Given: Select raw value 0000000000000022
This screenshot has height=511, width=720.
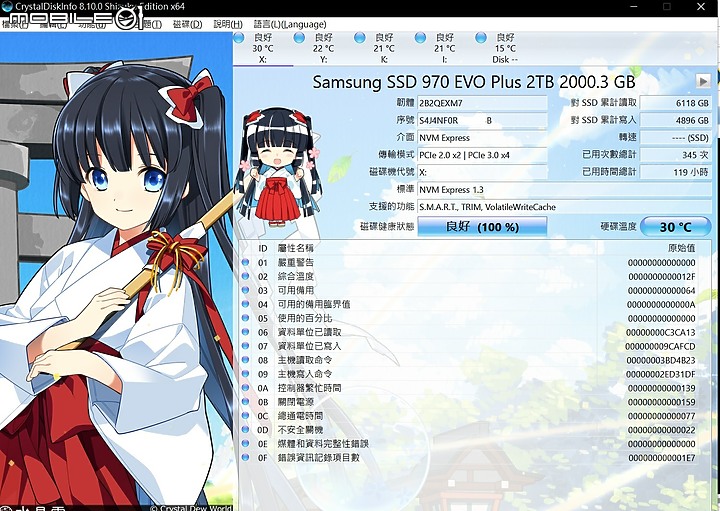Looking at the screenshot, I should [662, 430].
